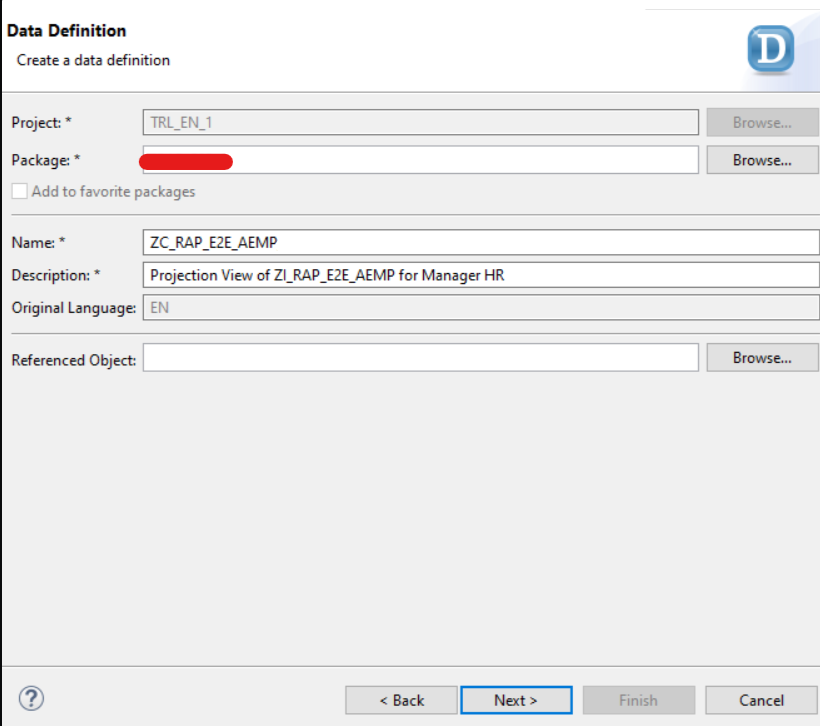Toggle the Add to favorite packages checkbox
The width and height of the screenshot is (820, 726).
click(20, 191)
